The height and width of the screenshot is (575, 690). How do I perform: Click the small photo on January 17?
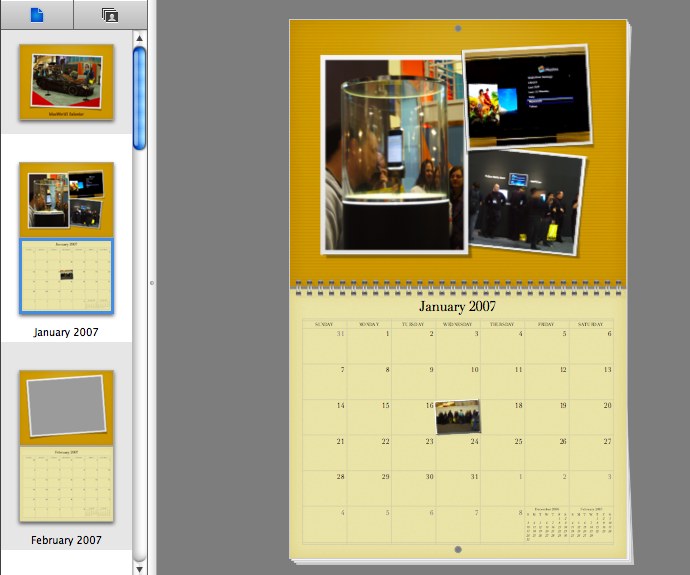point(458,417)
